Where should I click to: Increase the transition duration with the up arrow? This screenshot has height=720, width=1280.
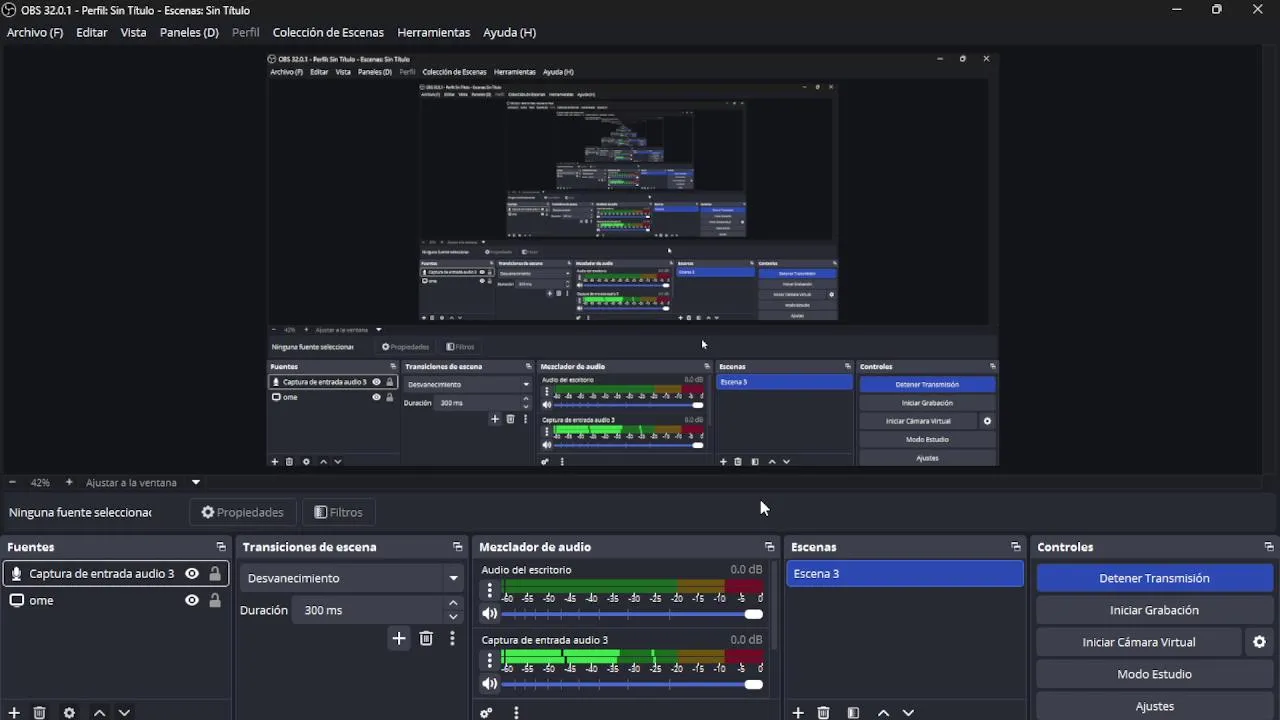coord(453,603)
